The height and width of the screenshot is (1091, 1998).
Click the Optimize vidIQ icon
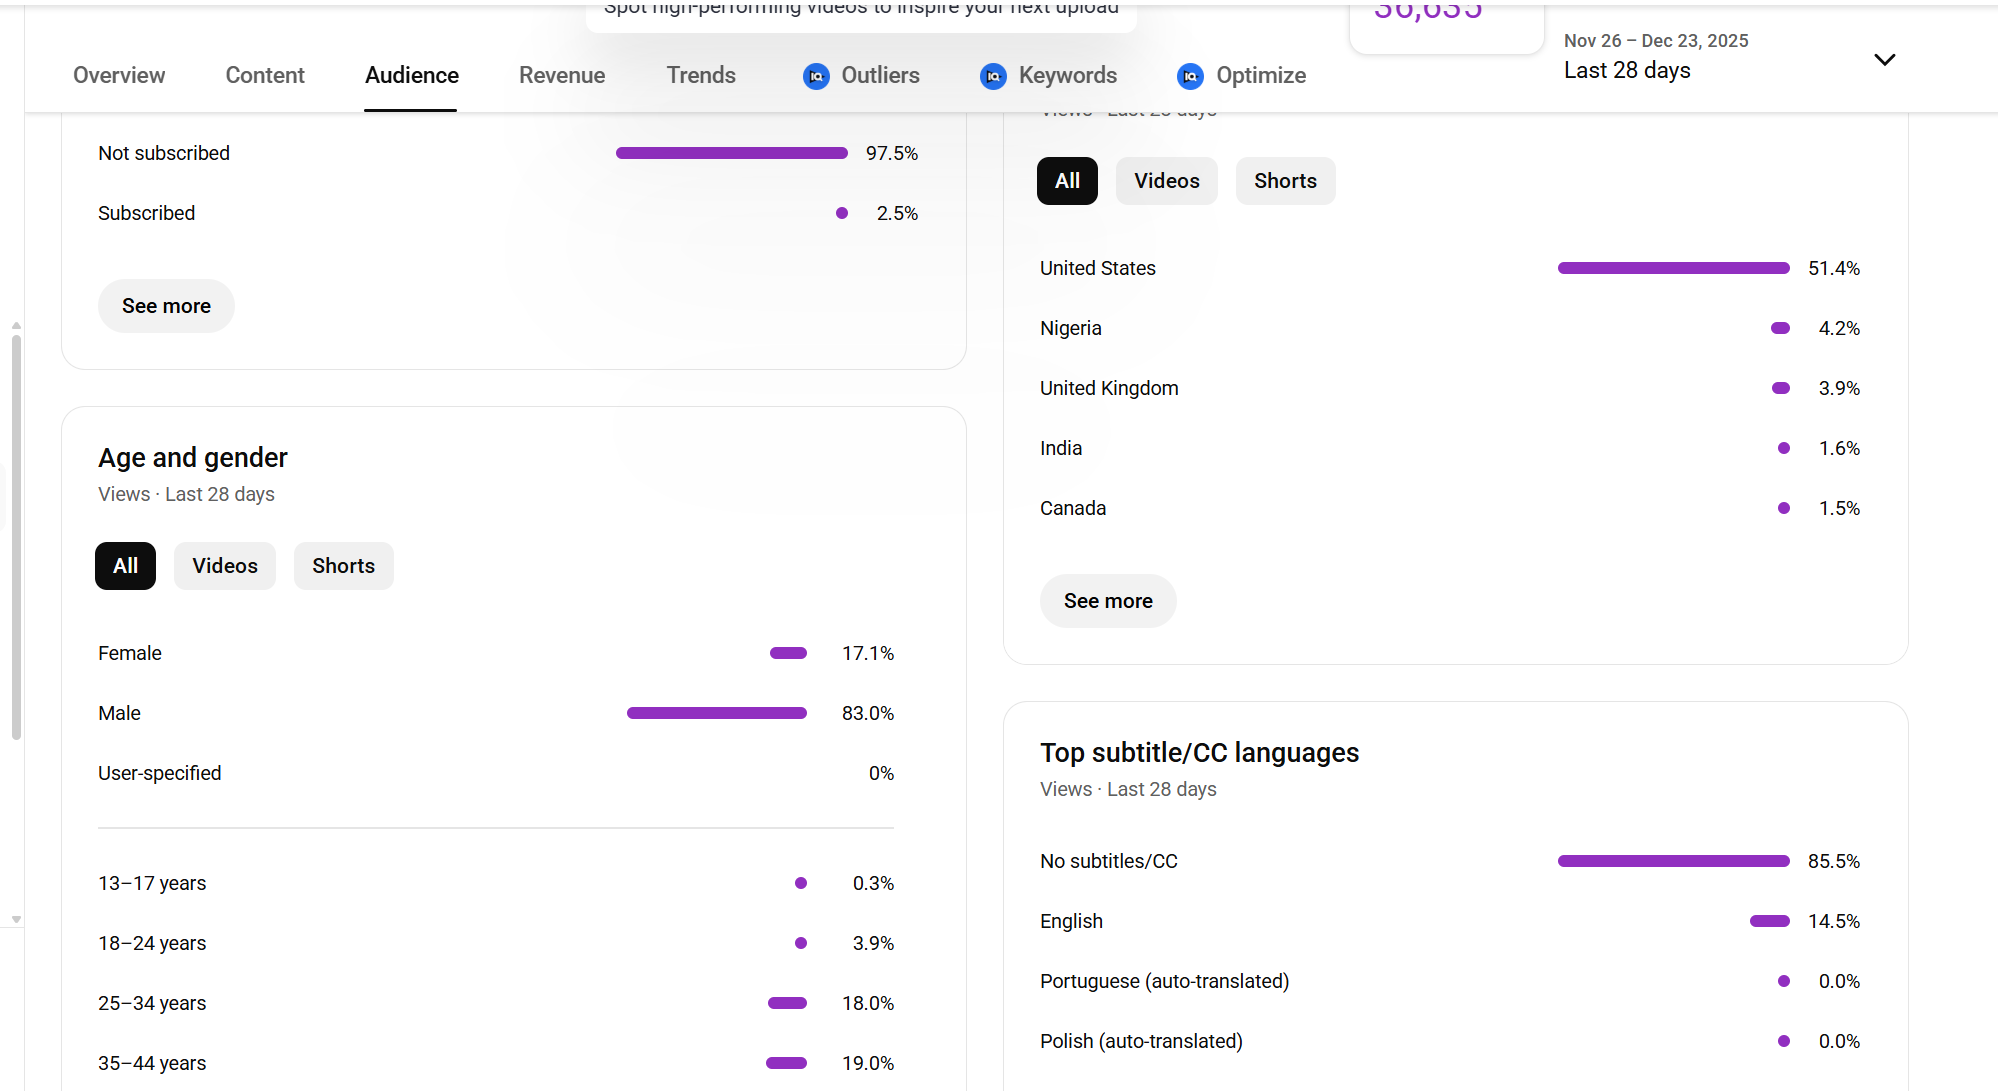pyautogui.click(x=1190, y=76)
